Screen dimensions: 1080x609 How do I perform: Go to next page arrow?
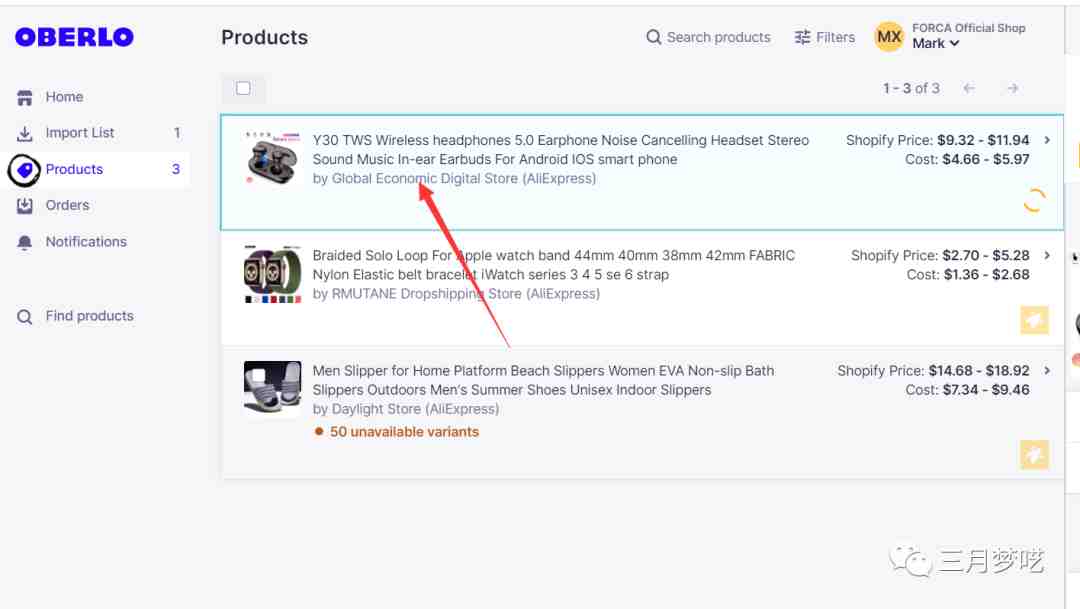point(1012,88)
